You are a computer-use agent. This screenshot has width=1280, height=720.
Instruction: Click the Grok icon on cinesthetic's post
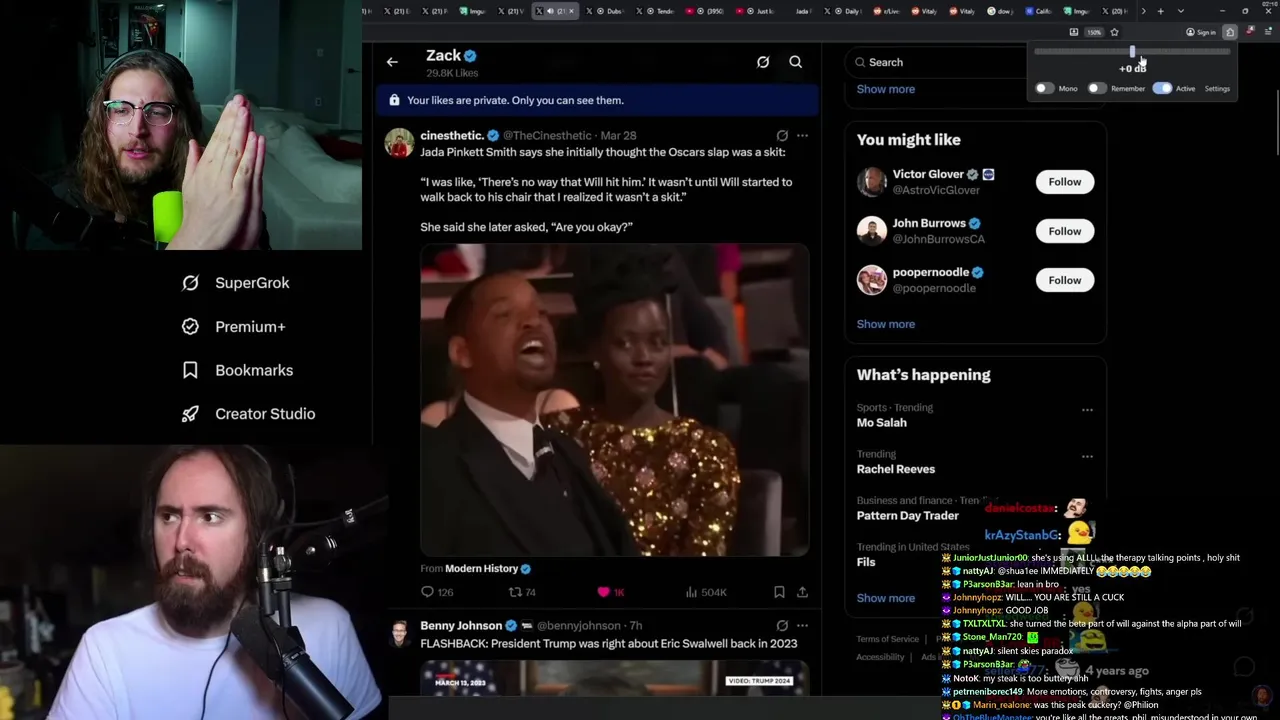pyautogui.click(x=782, y=135)
